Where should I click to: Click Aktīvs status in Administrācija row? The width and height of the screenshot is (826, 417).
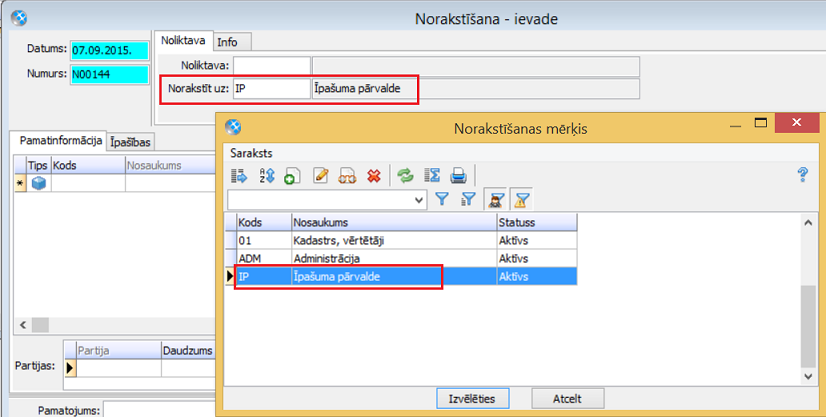tap(536, 259)
